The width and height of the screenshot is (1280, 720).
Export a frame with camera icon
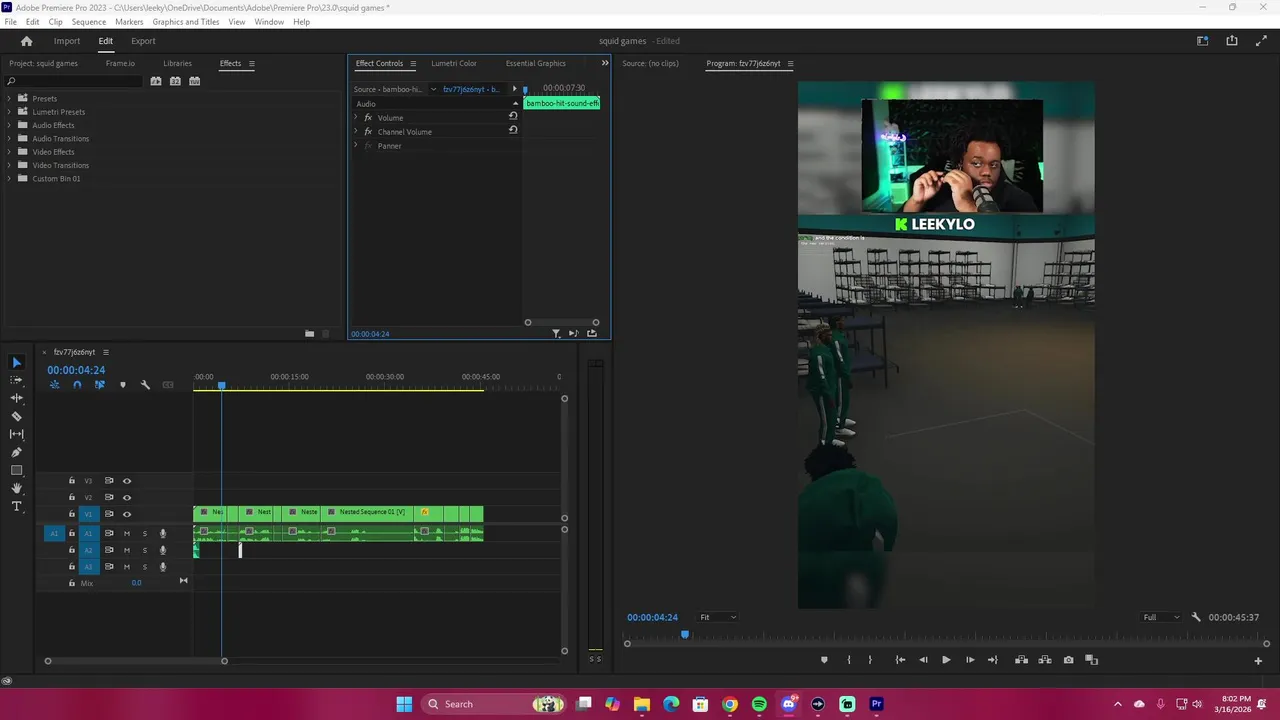[x=1068, y=660]
